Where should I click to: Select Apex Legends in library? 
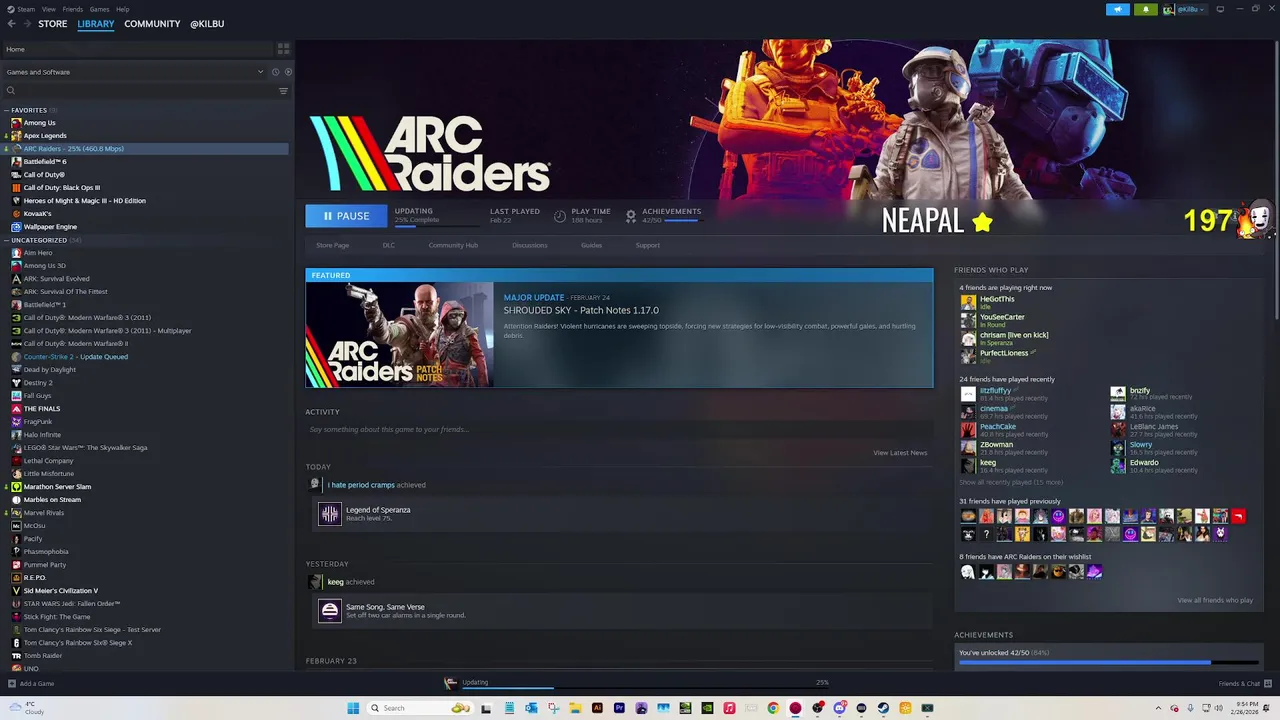pyautogui.click(x=45, y=136)
